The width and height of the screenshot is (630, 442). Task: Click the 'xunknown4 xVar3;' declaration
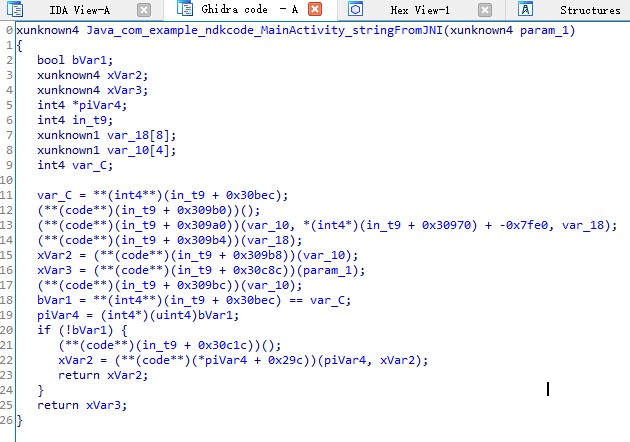click(x=92, y=90)
